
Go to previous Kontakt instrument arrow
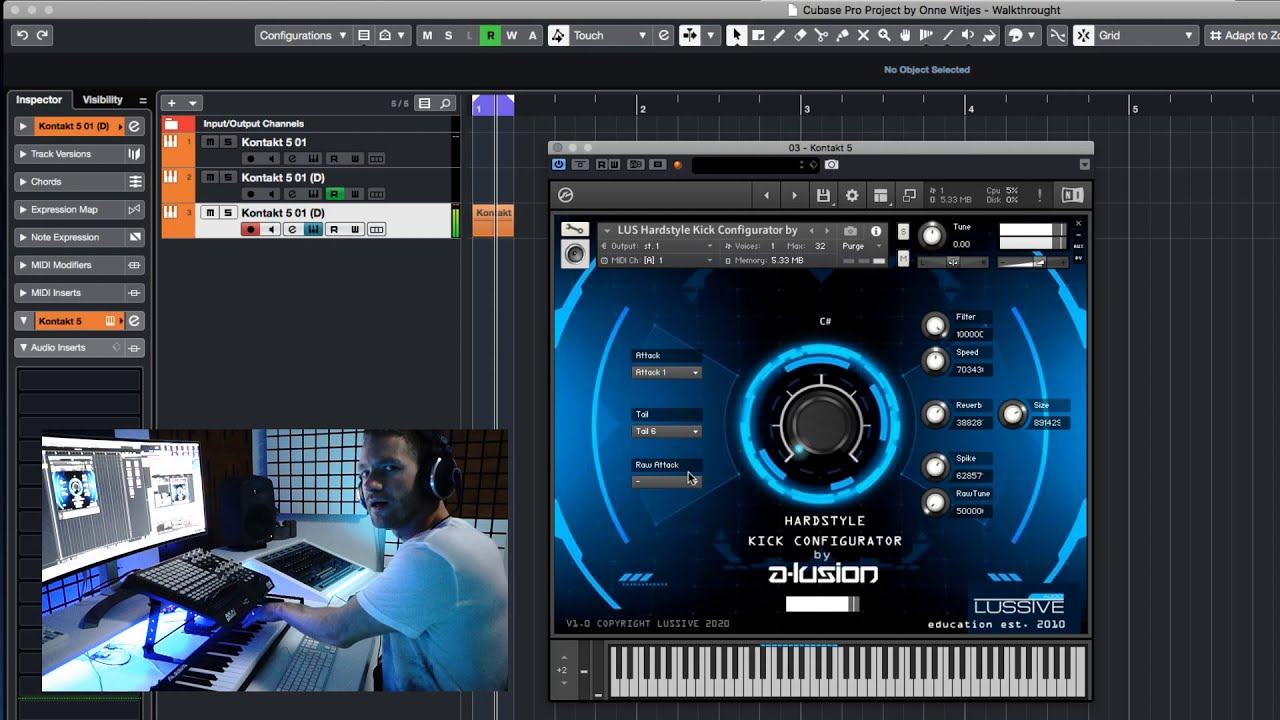(x=767, y=195)
